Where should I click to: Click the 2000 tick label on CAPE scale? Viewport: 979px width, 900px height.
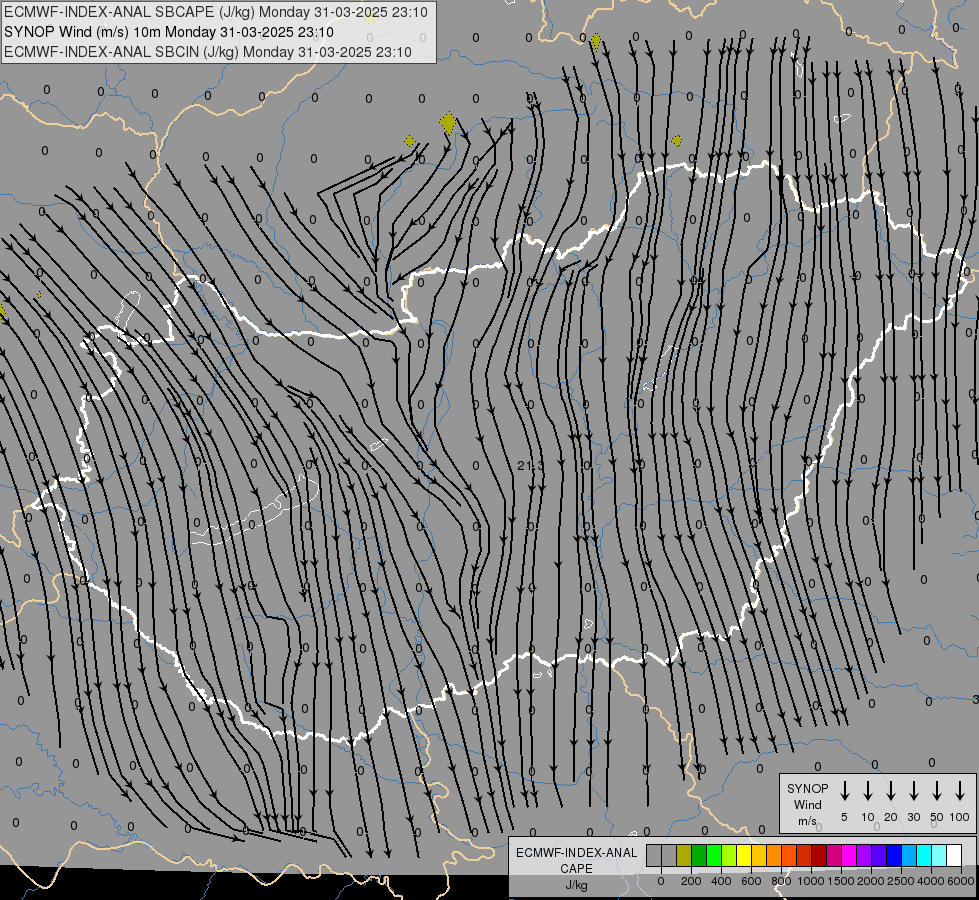pyautogui.click(x=871, y=881)
